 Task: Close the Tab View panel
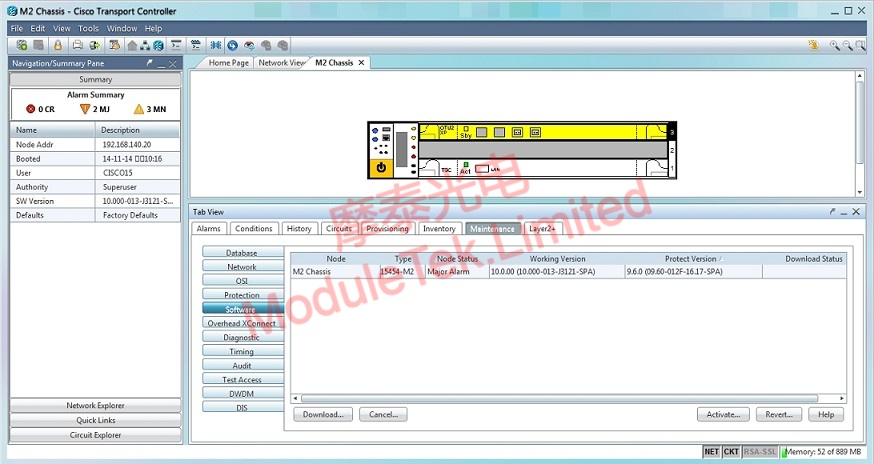coord(856,212)
